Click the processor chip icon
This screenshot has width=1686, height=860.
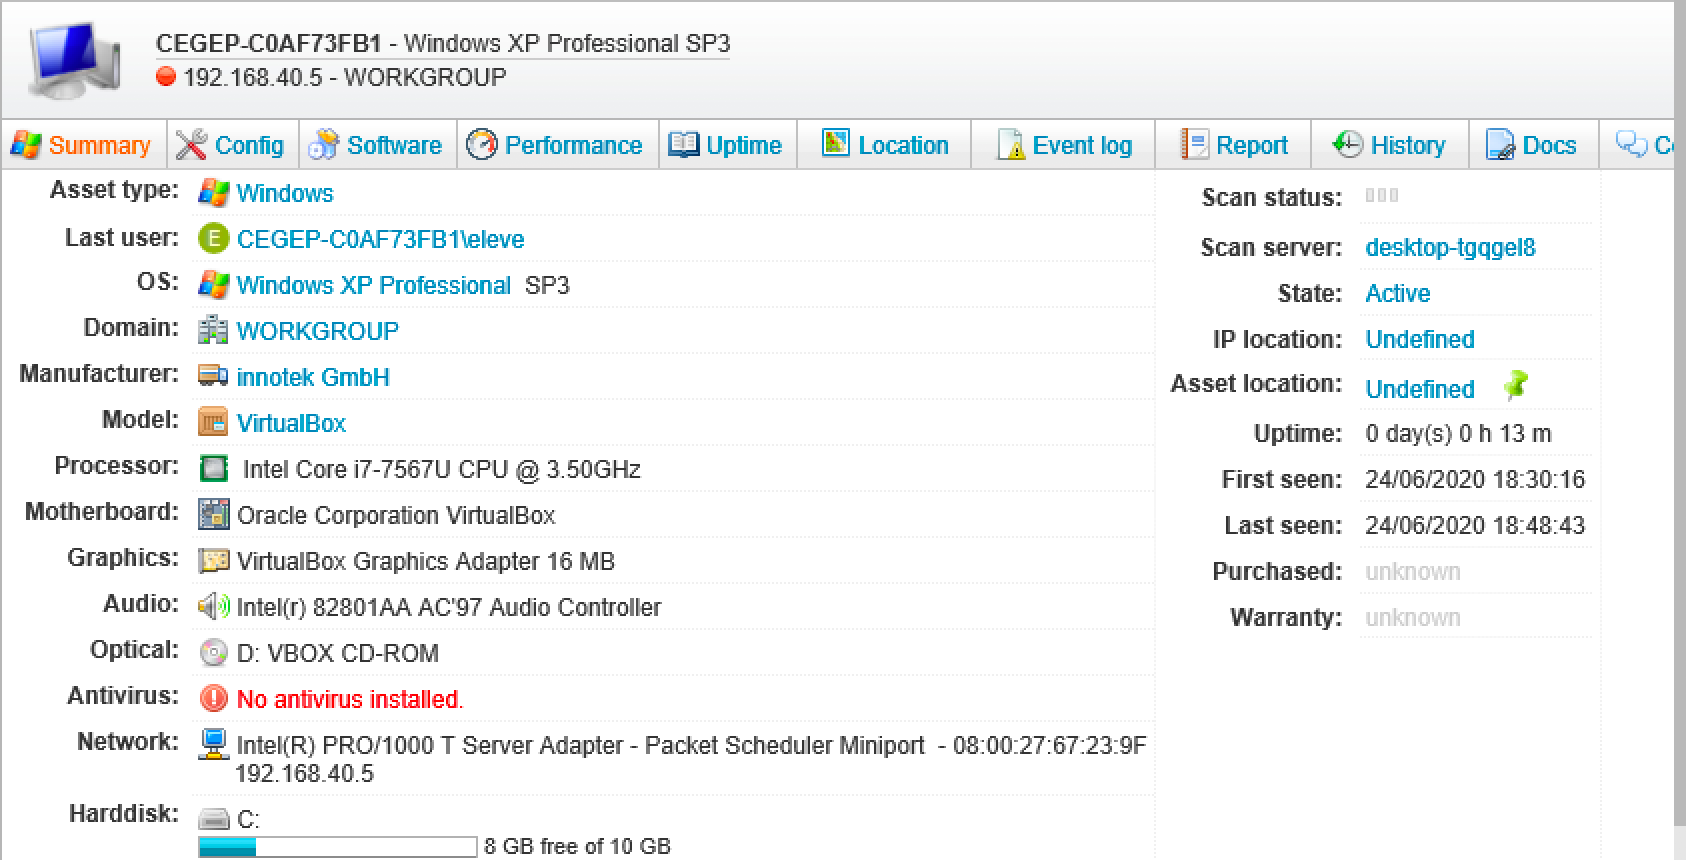pyautogui.click(x=213, y=468)
